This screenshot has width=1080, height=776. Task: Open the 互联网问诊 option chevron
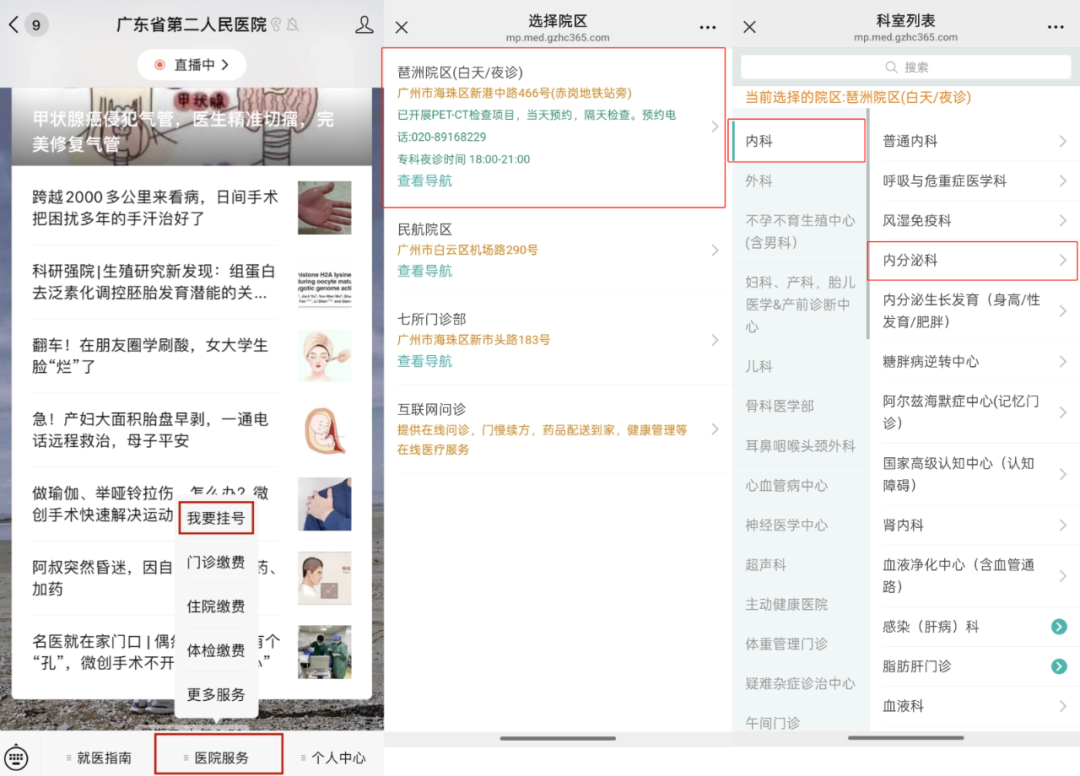[x=714, y=429]
